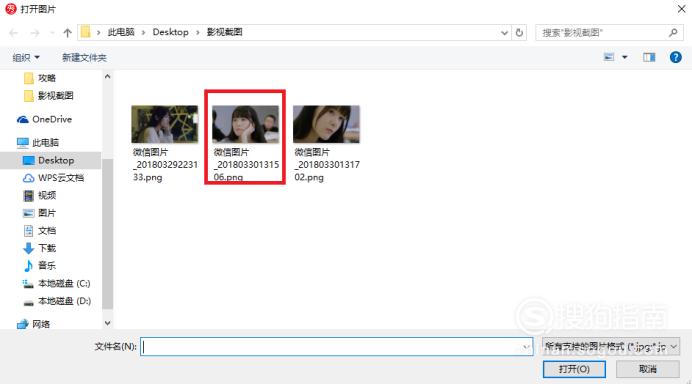This screenshot has width=692, height=384.
Task: Select 影视截图 folder in sidebar
Action: coord(49,96)
